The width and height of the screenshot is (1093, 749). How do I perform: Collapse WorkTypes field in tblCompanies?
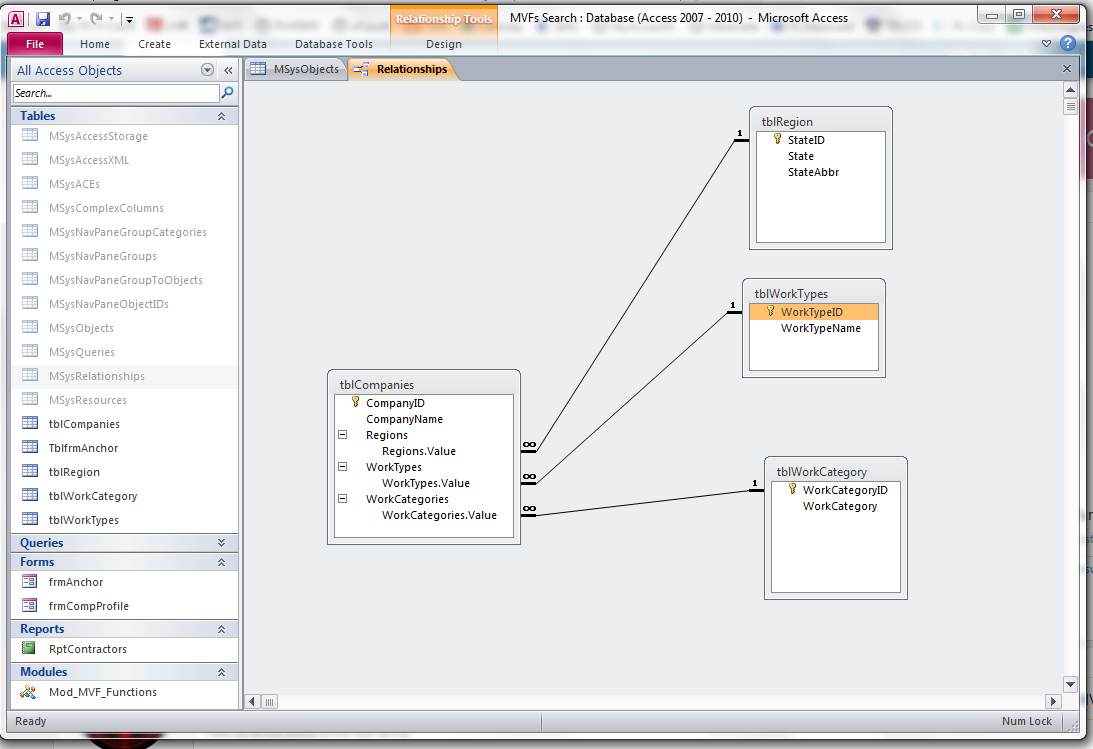pyautogui.click(x=343, y=467)
